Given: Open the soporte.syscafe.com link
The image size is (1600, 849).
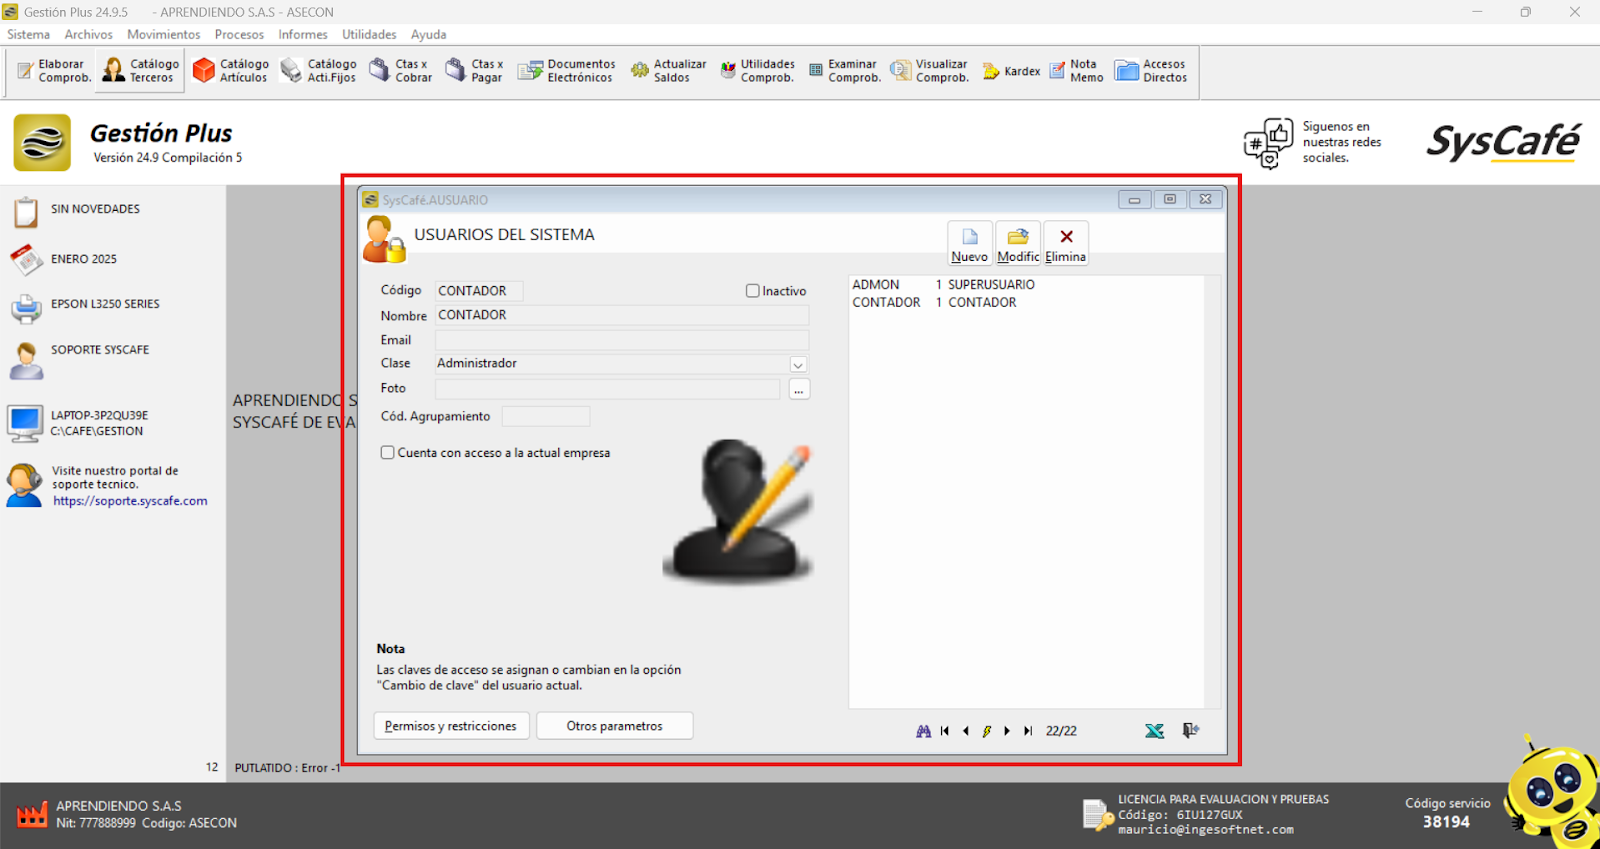Looking at the screenshot, I should (130, 501).
